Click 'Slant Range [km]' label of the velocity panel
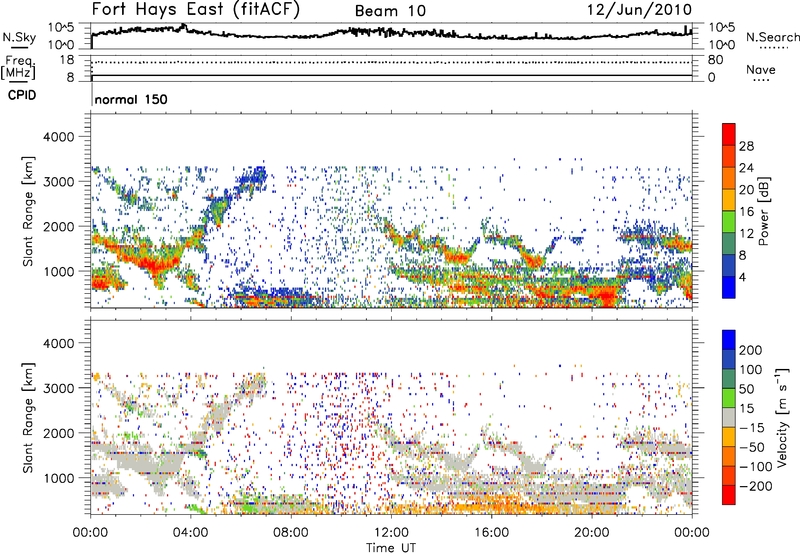The height and width of the screenshot is (554, 800). point(28,418)
